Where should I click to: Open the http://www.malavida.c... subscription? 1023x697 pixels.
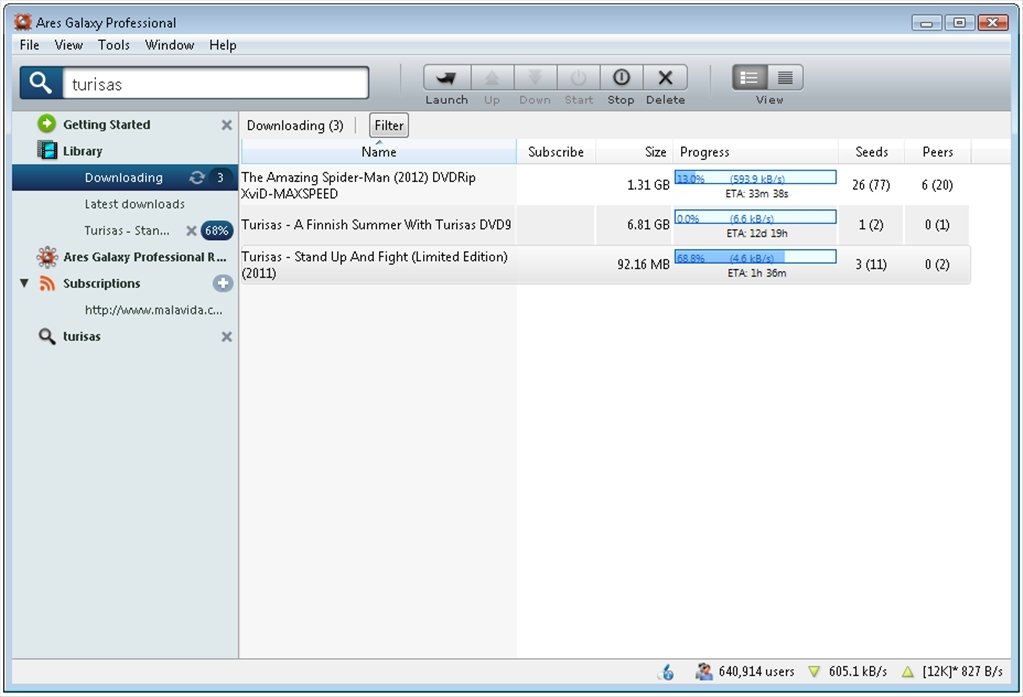tap(153, 310)
